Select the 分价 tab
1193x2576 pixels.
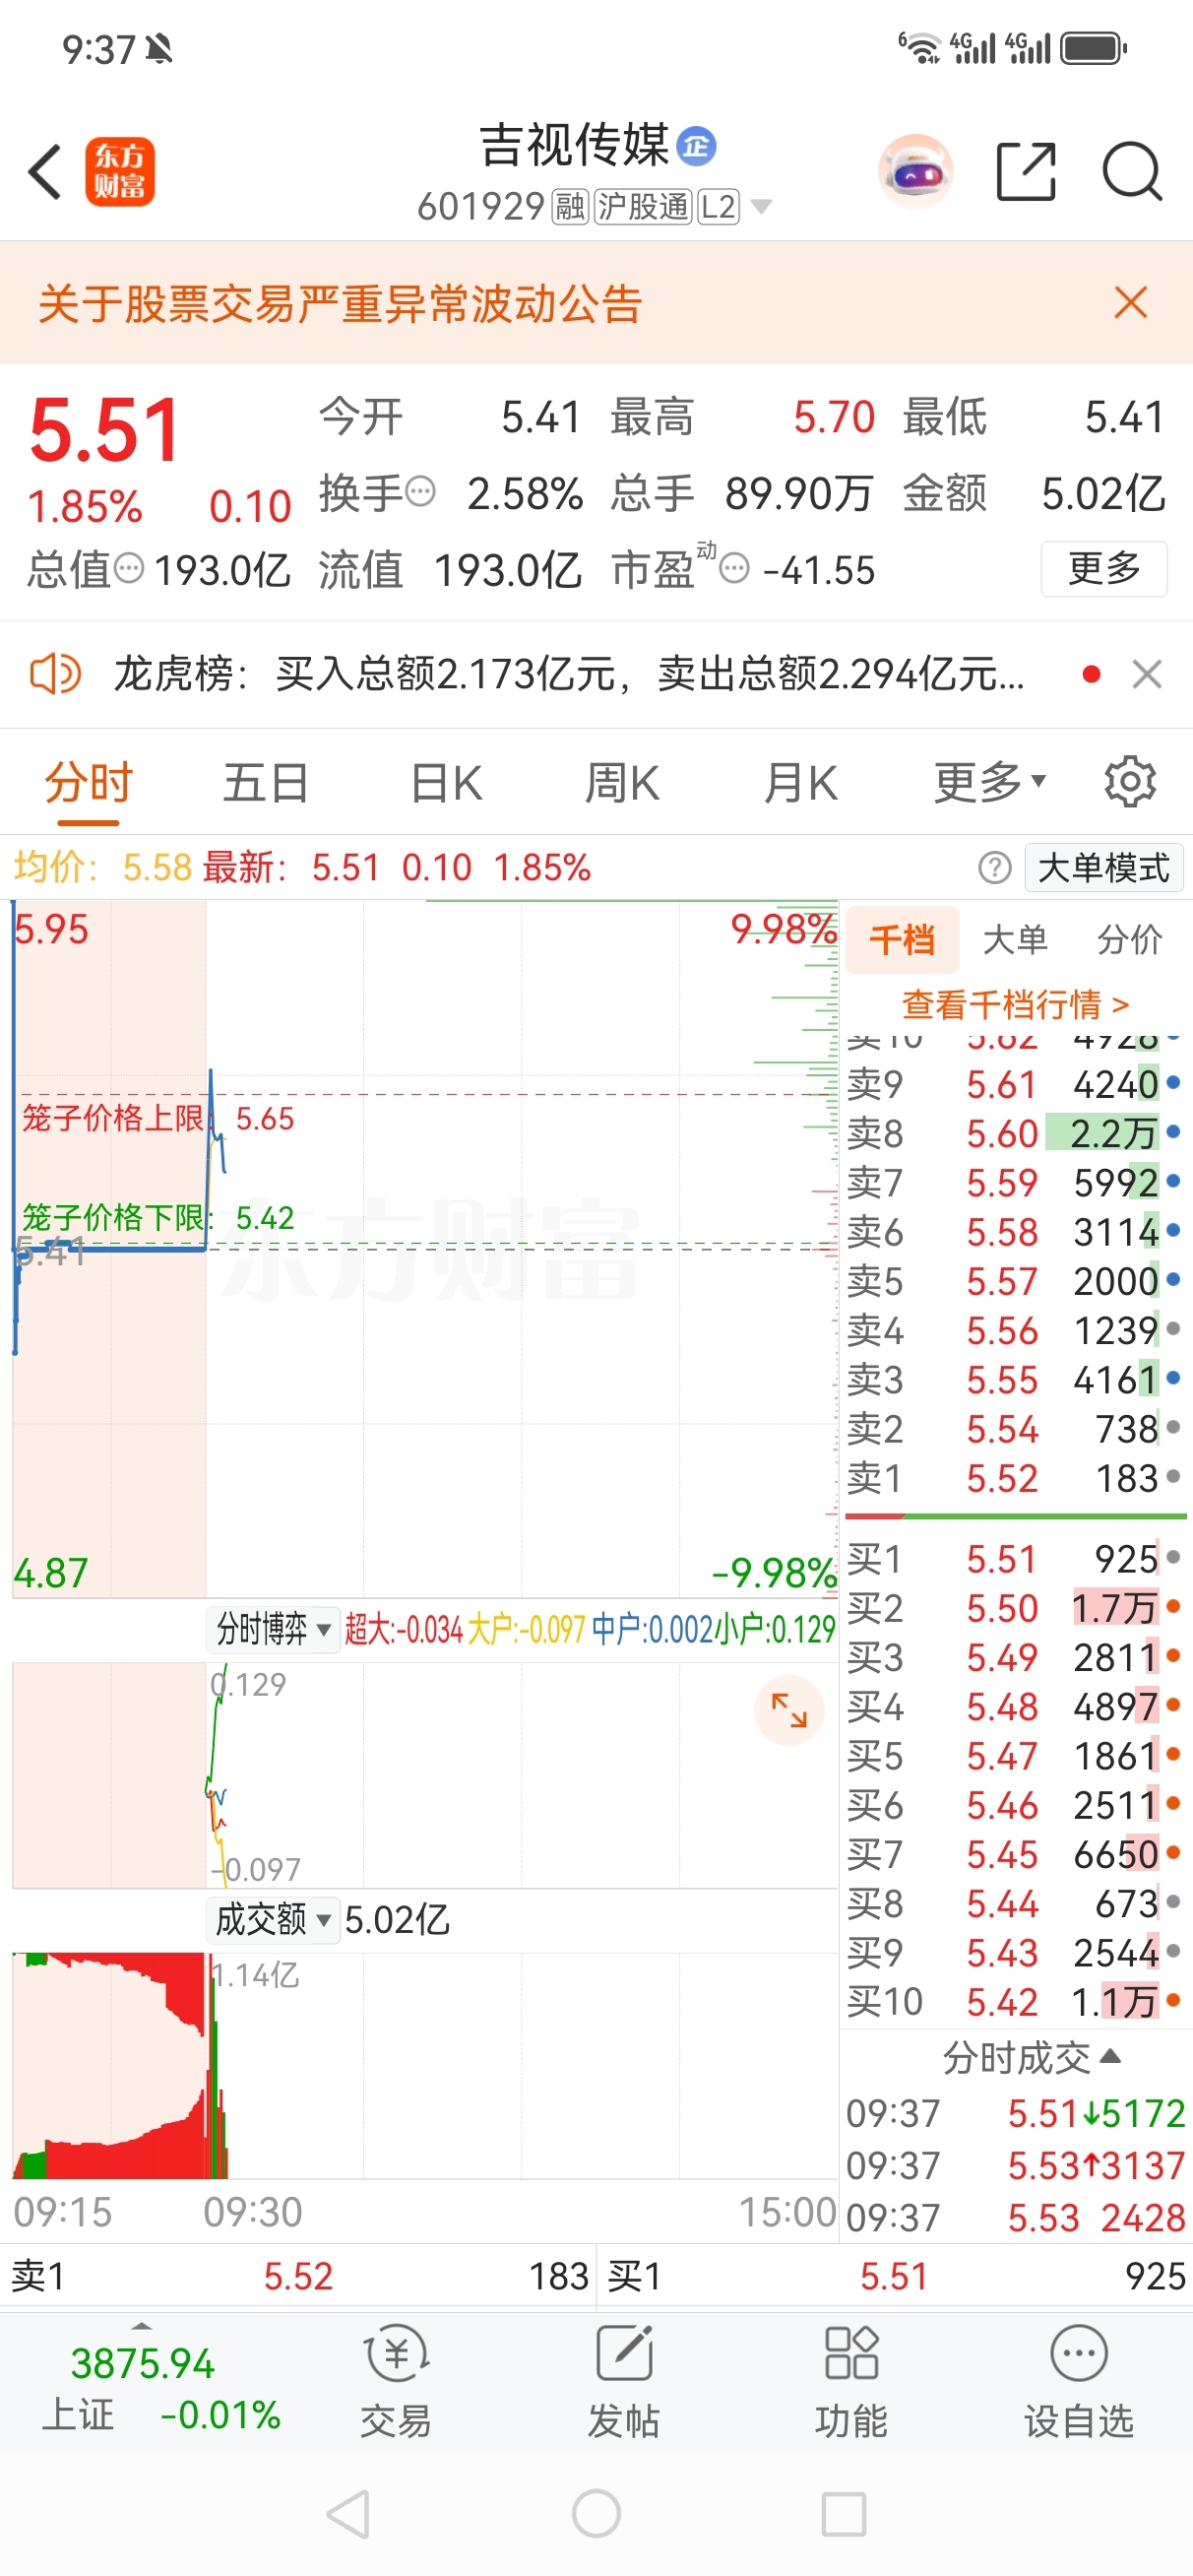pos(1130,940)
